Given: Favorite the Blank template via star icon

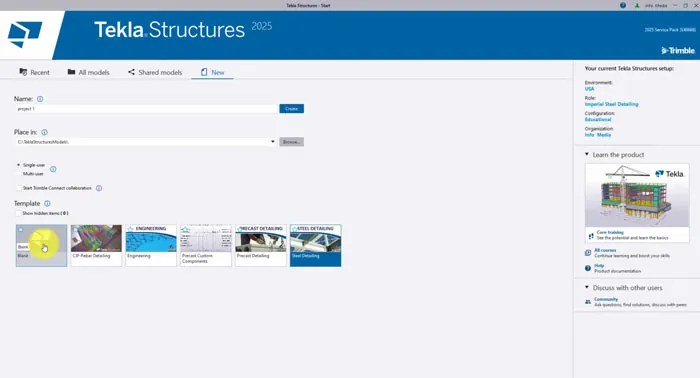Looking at the screenshot, I should (21, 229).
